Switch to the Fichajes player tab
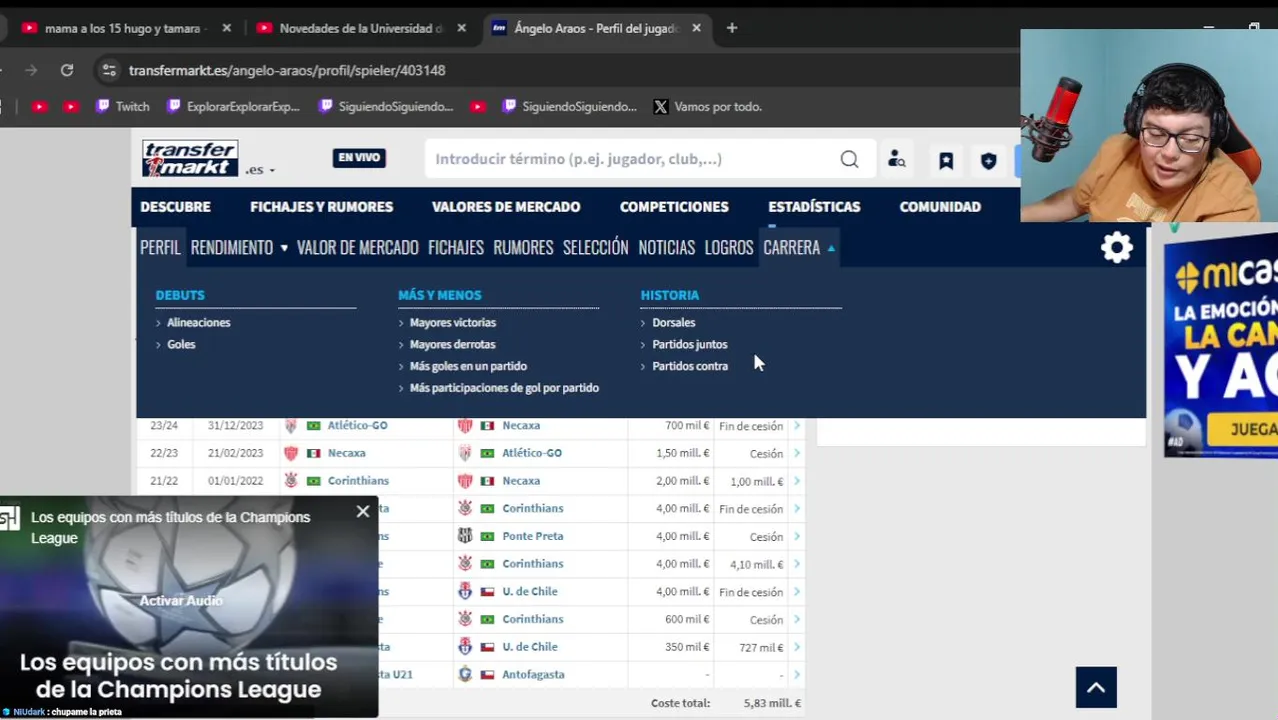 pos(456,248)
